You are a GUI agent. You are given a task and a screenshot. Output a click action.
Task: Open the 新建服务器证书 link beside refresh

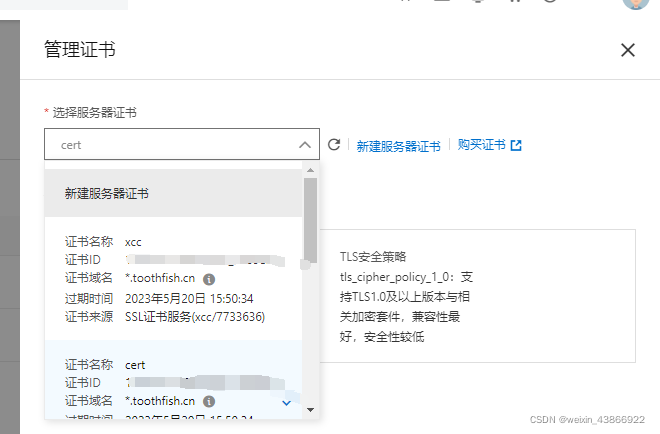[398, 146]
